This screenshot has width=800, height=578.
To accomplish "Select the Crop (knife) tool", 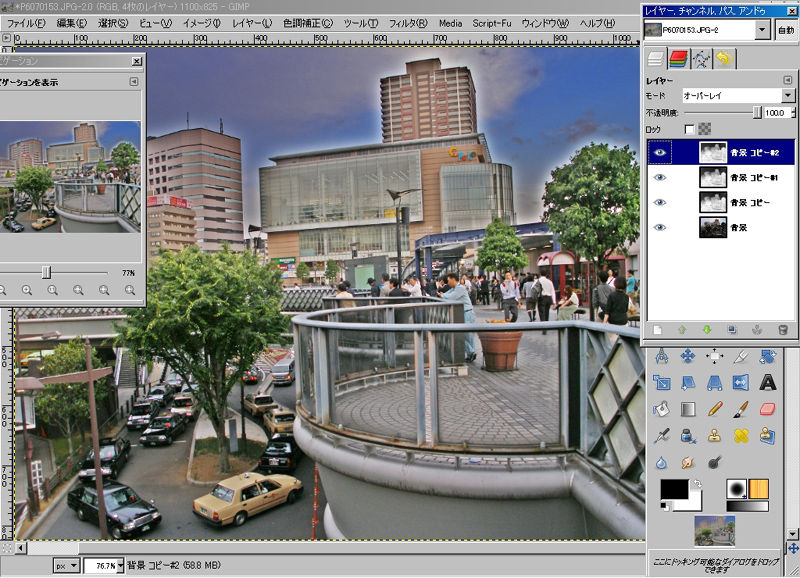I will coord(741,356).
